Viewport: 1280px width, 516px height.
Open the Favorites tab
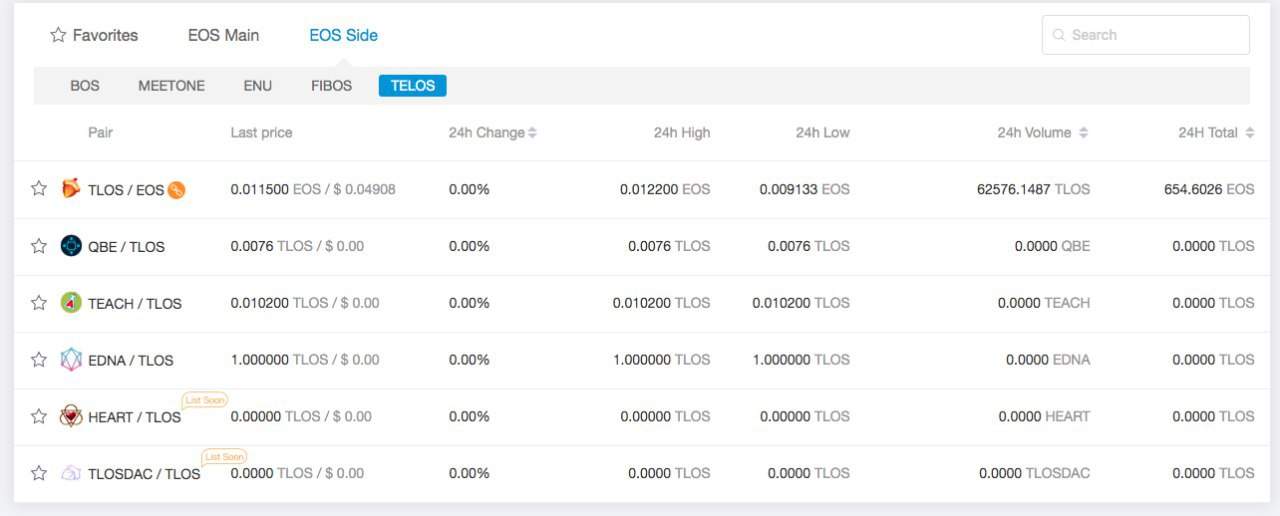tap(94, 35)
